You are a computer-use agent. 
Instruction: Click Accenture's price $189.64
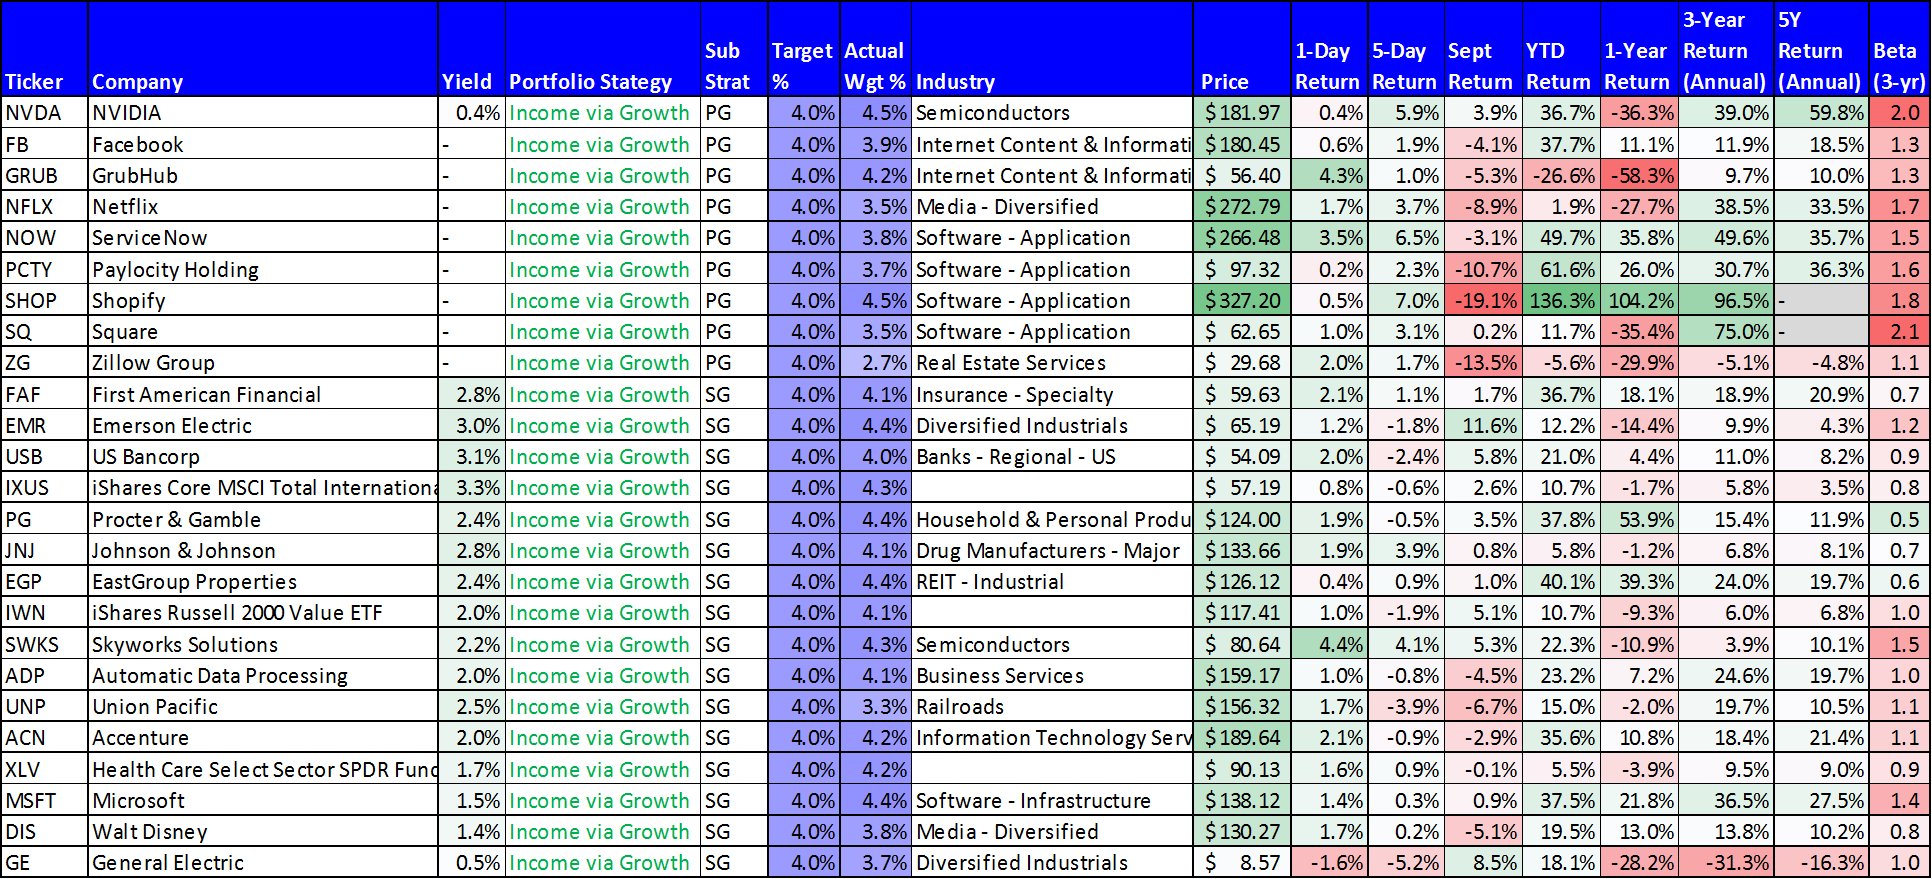[1242, 738]
